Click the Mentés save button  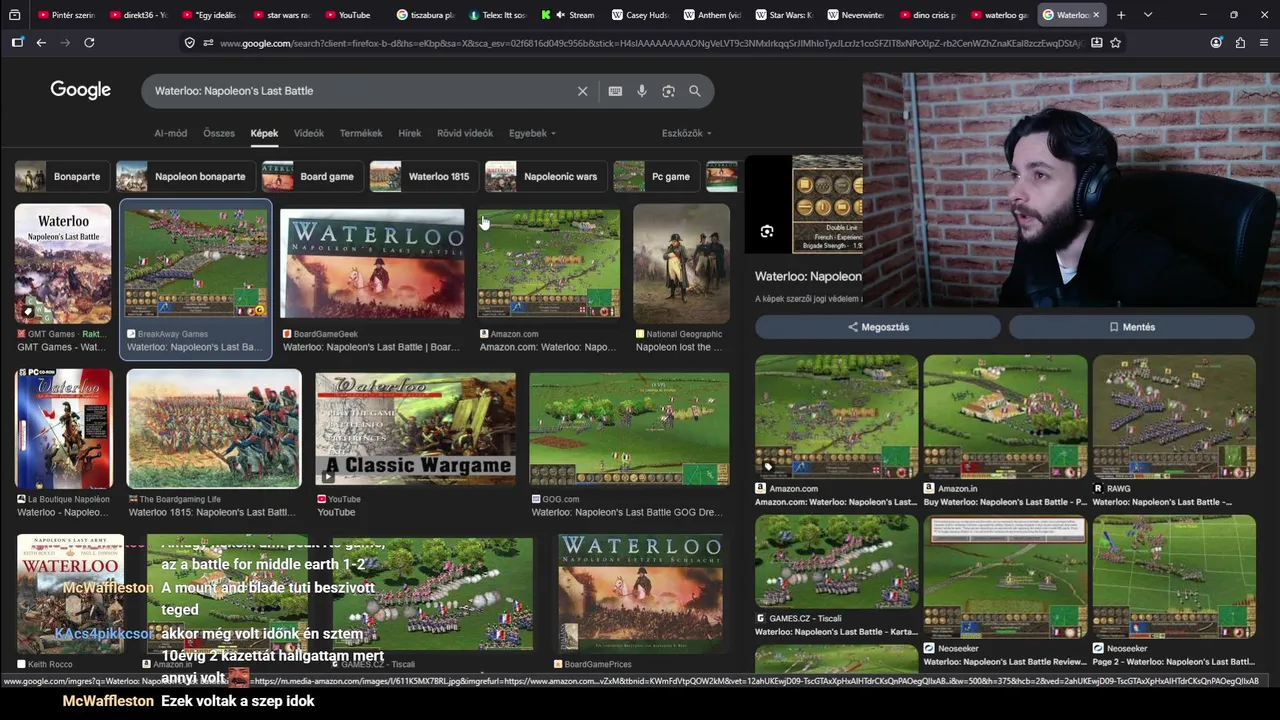tap(1131, 327)
